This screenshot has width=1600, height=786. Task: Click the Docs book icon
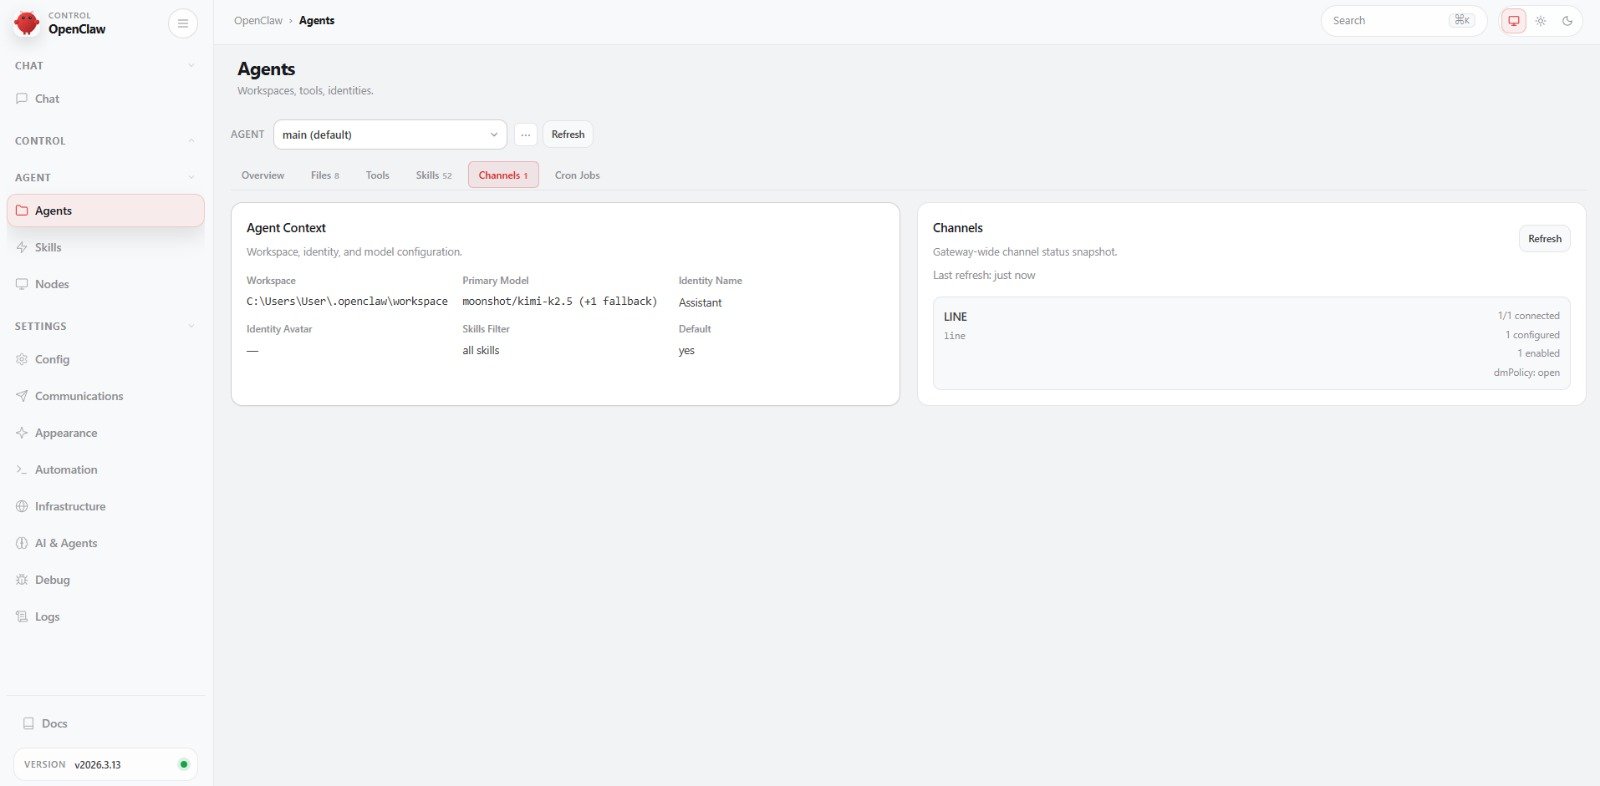(x=29, y=723)
